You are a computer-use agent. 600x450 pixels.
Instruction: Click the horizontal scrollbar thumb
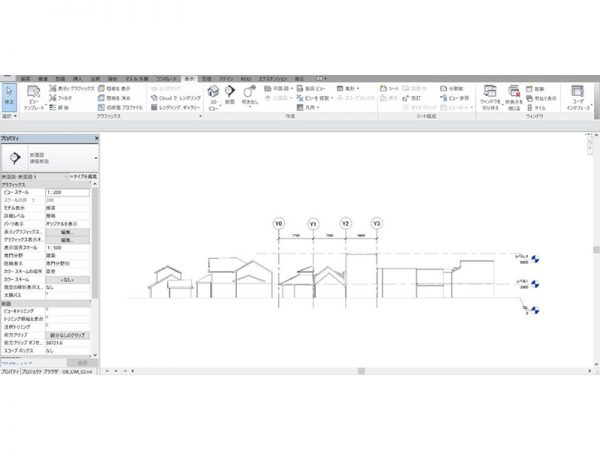pos(361,371)
